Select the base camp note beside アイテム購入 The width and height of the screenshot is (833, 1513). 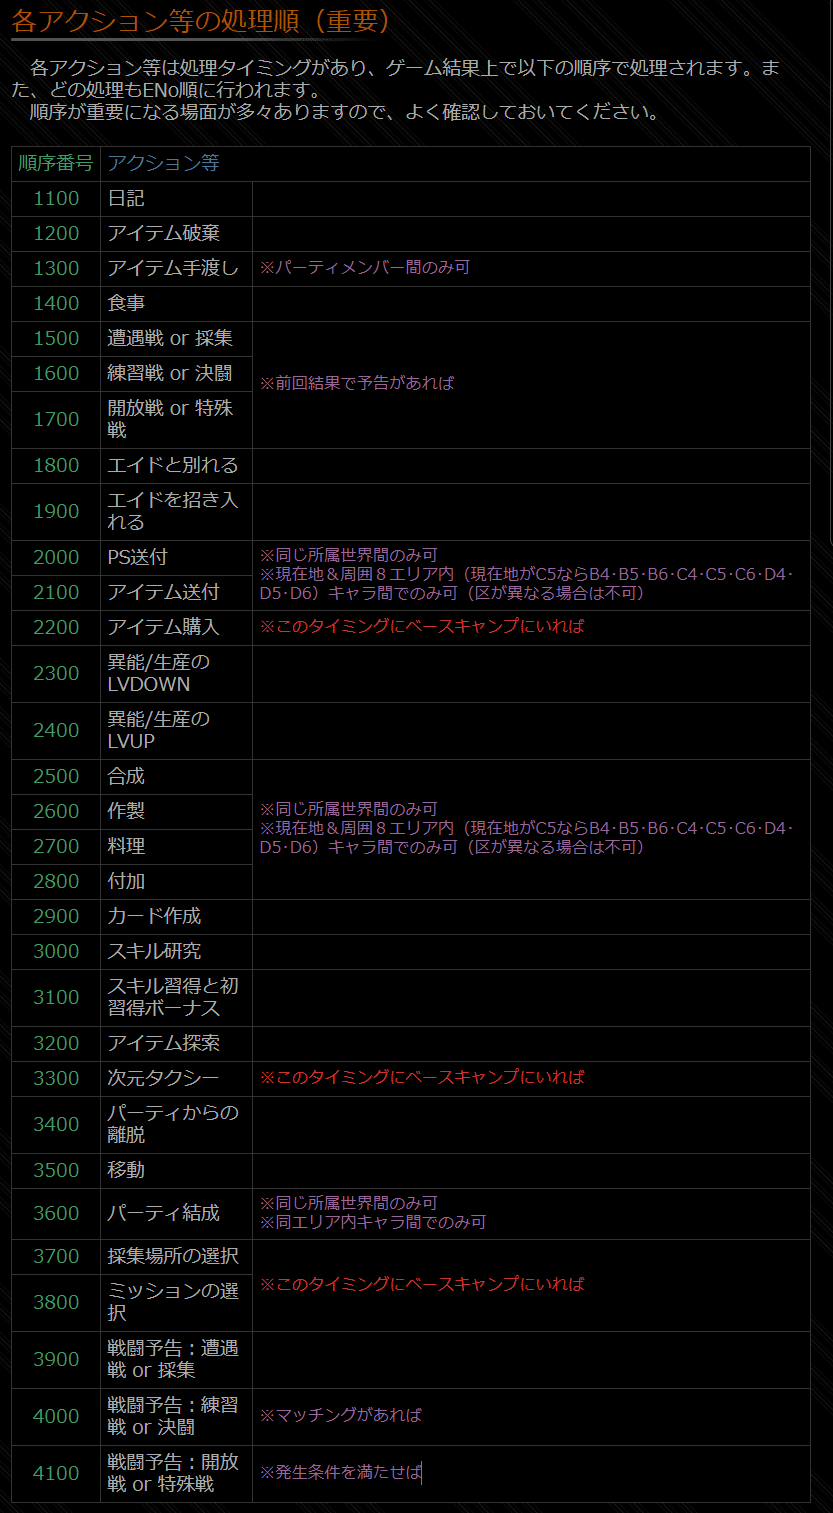pyautogui.click(x=422, y=627)
